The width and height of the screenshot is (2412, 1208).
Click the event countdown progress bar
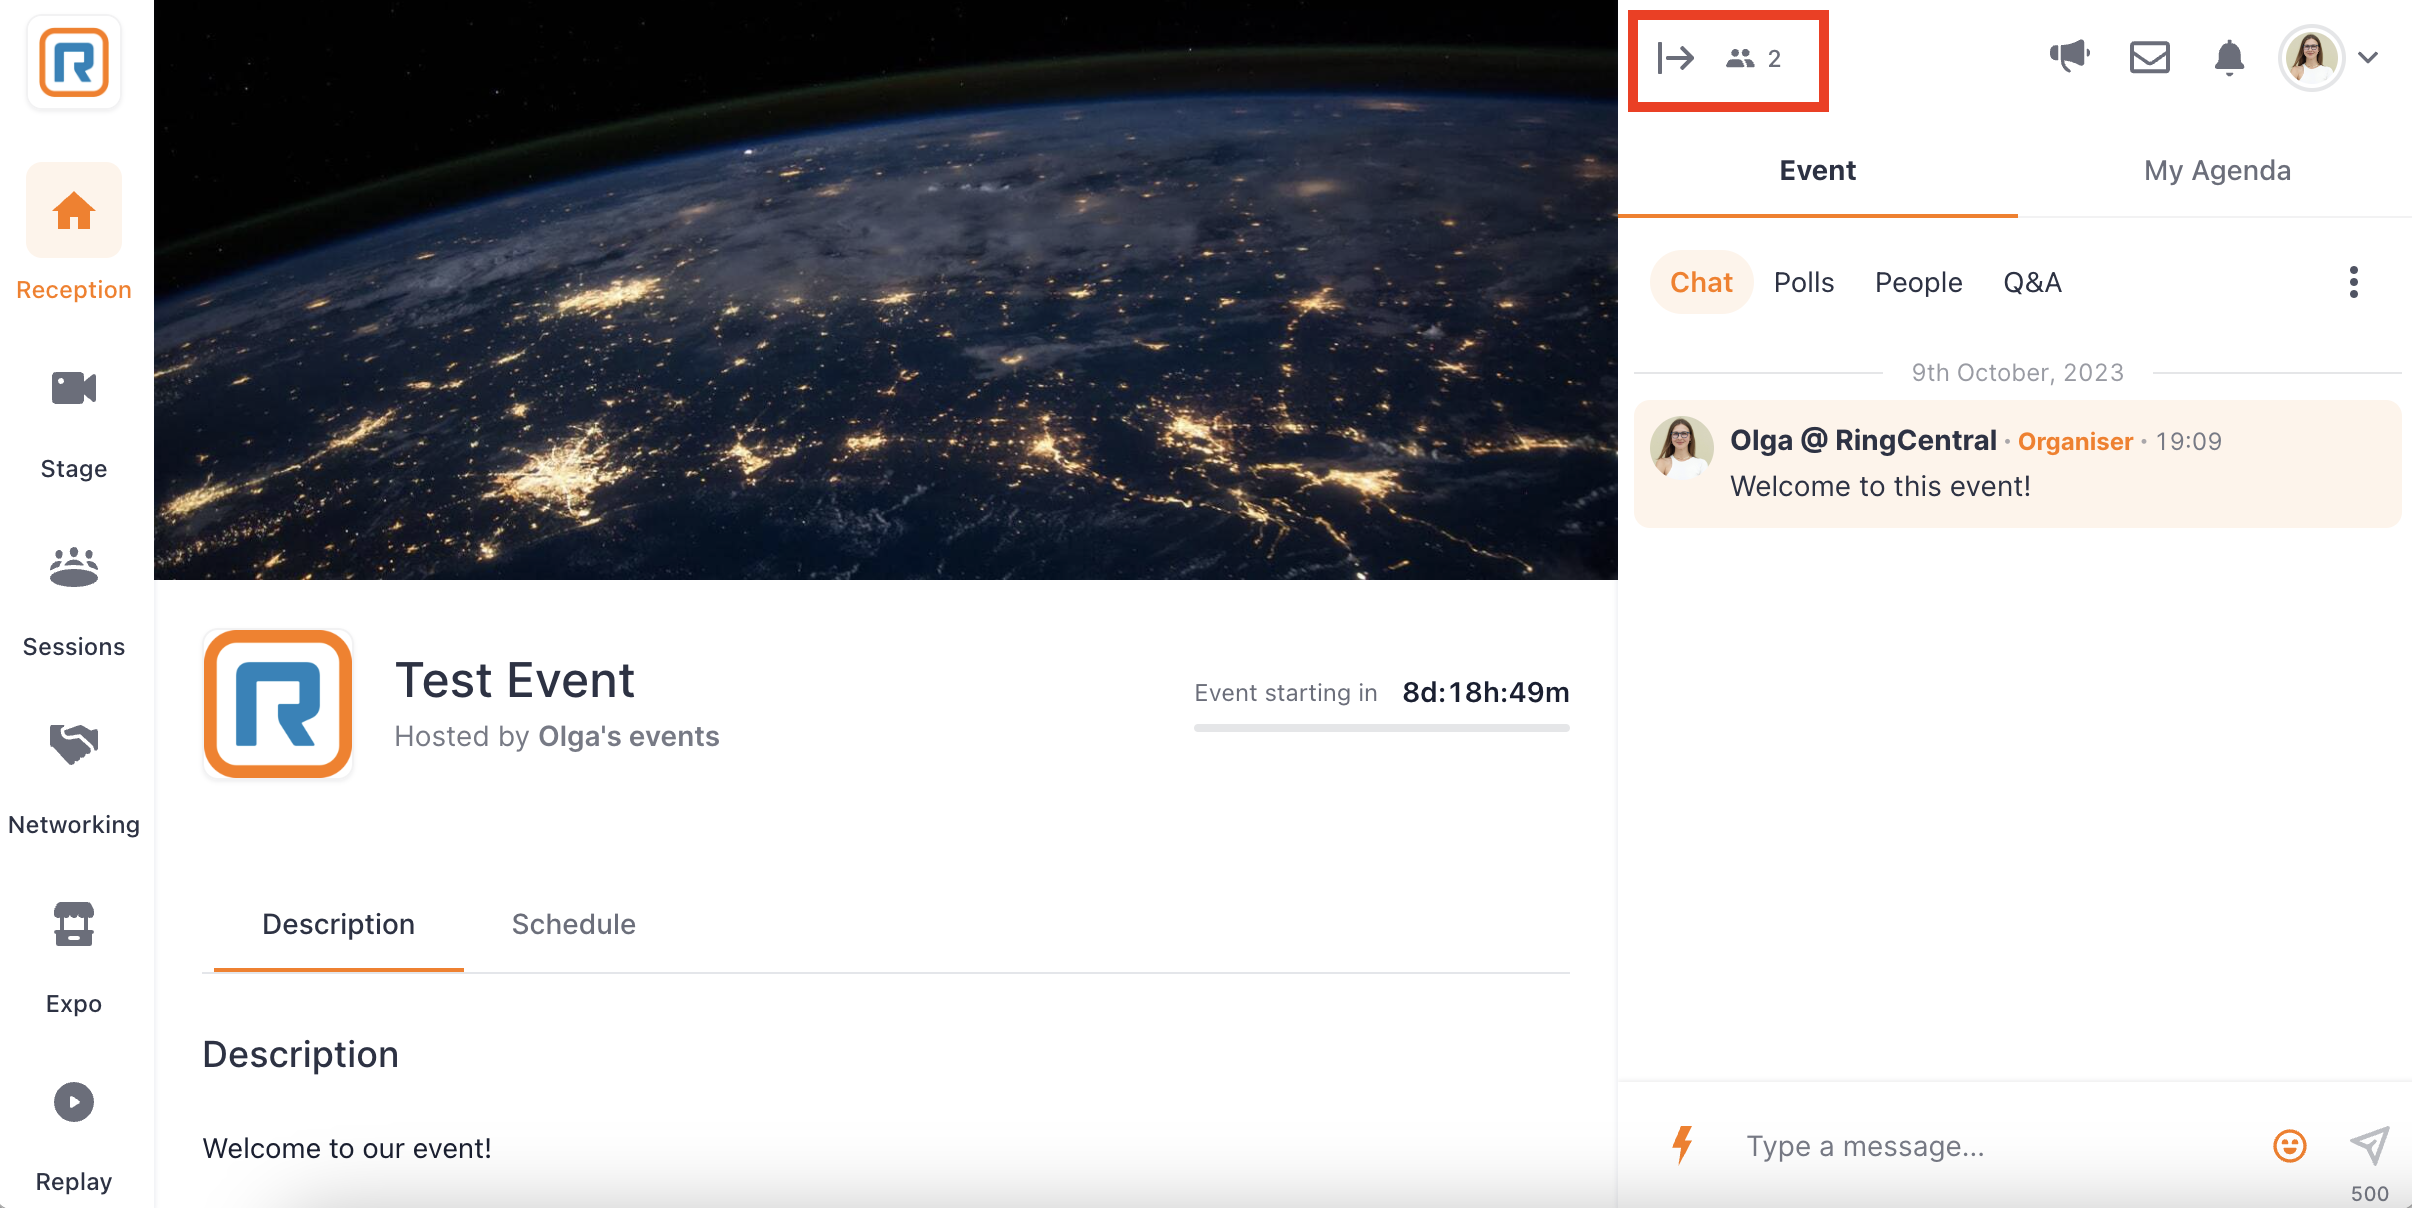click(1381, 728)
